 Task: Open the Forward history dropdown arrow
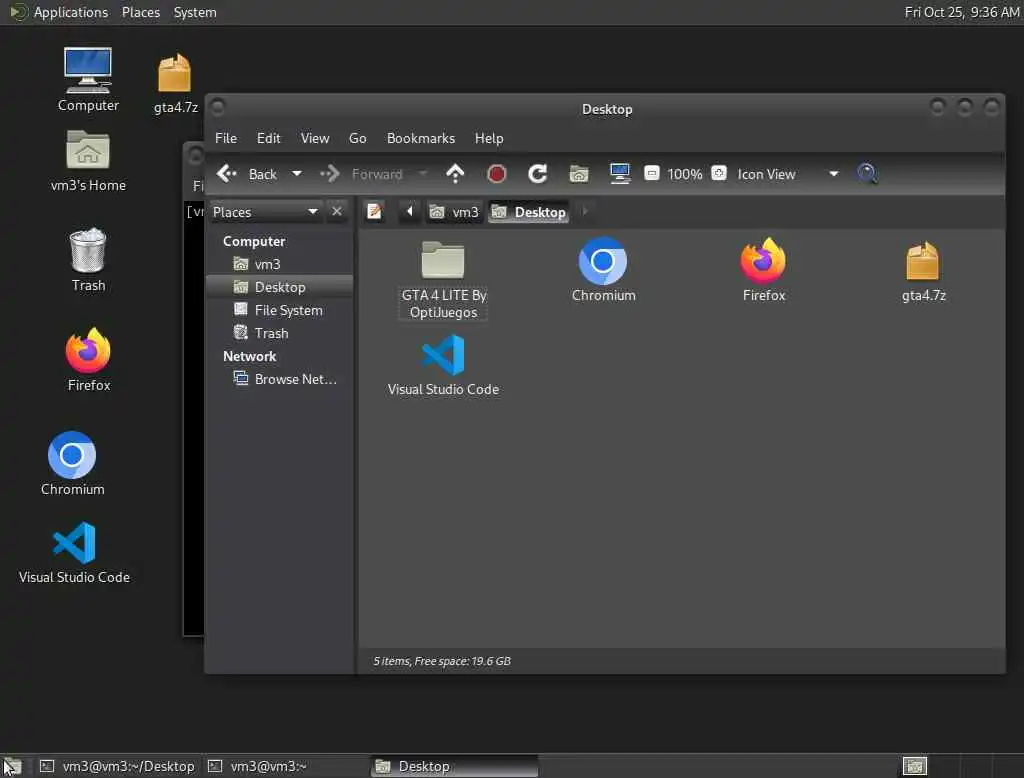click(423, 174)
